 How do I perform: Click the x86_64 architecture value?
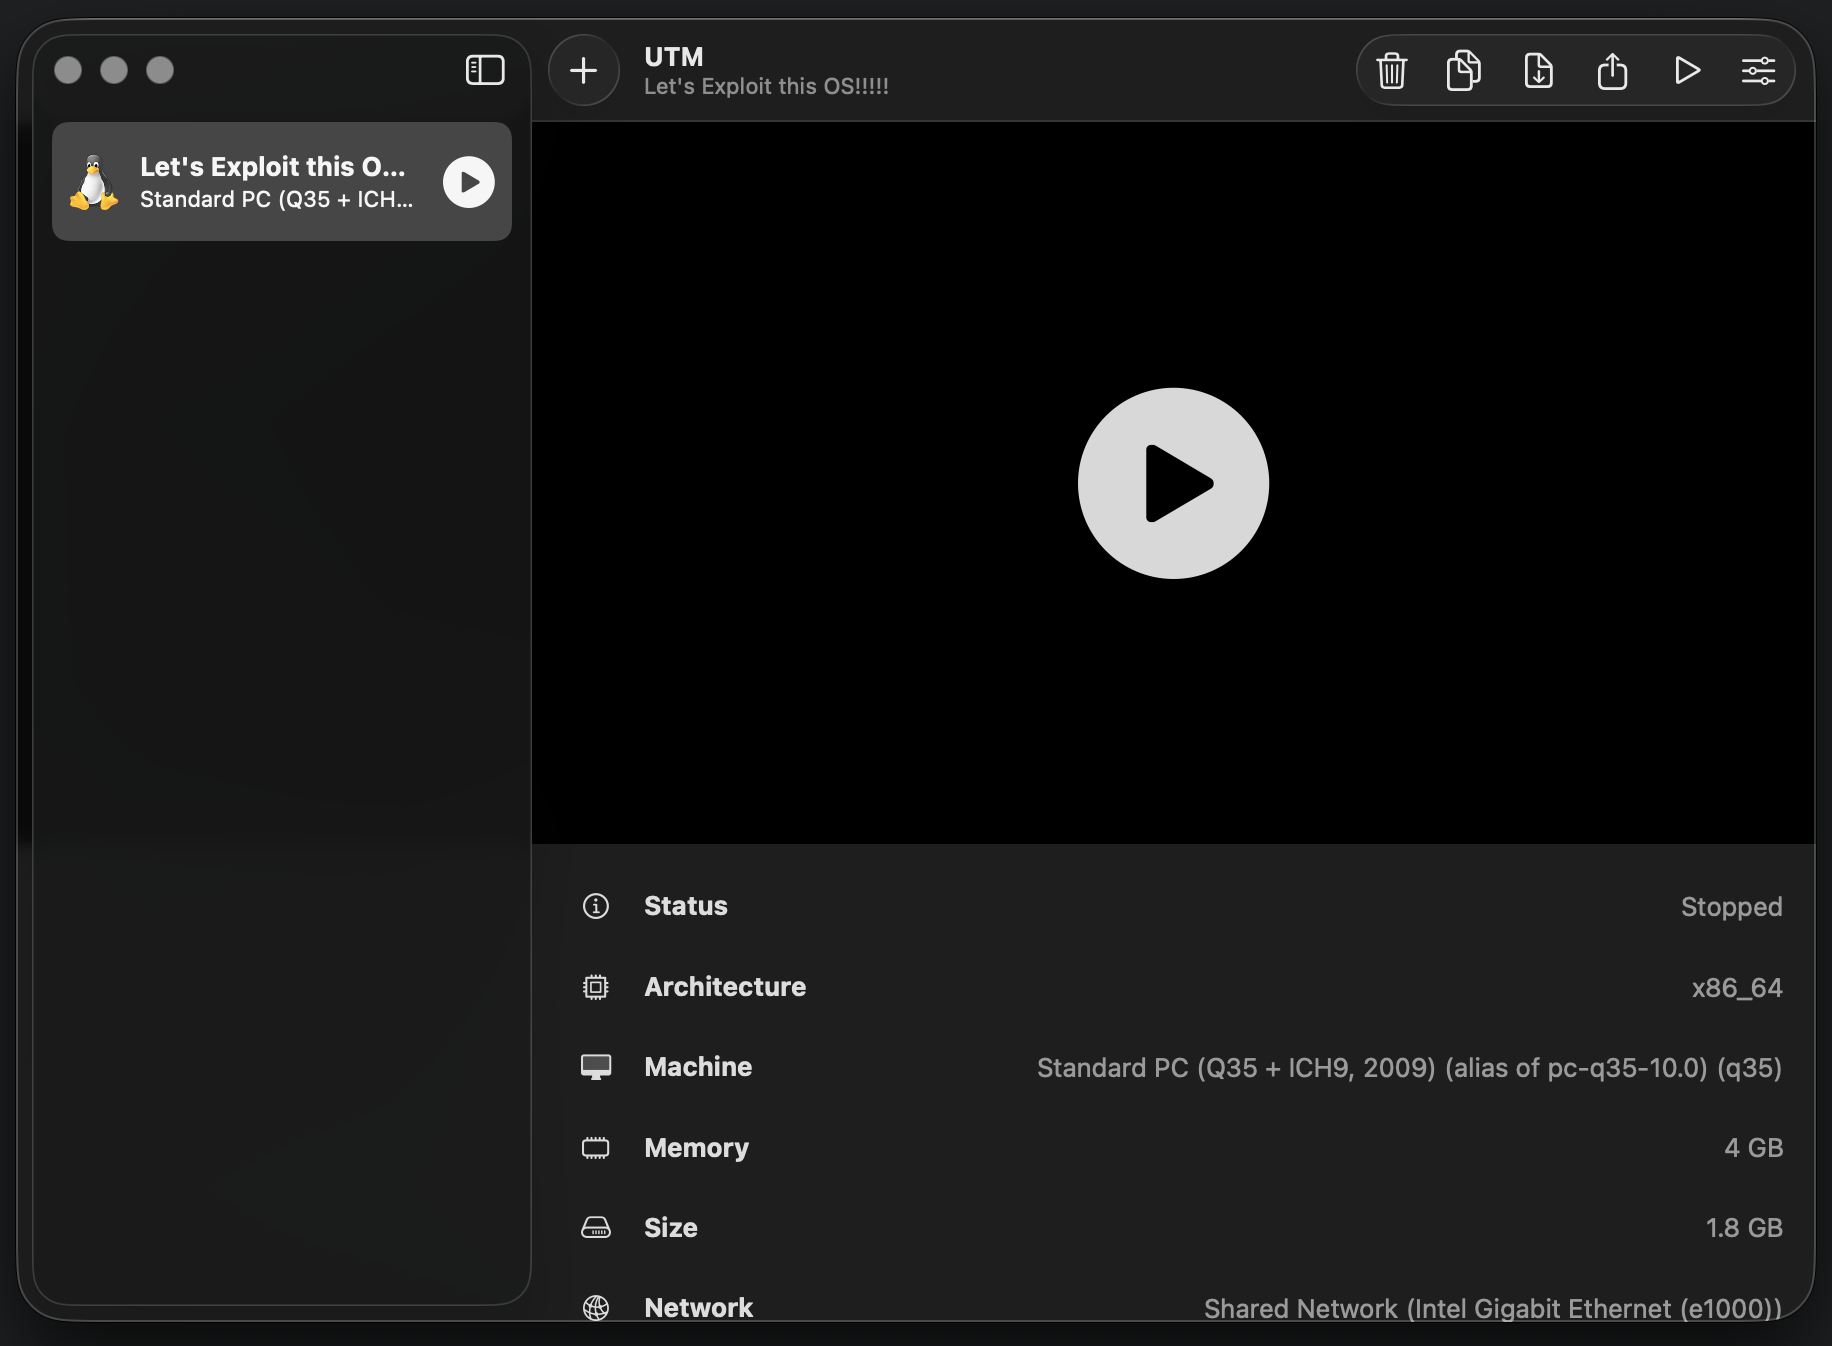[1737, 988]
